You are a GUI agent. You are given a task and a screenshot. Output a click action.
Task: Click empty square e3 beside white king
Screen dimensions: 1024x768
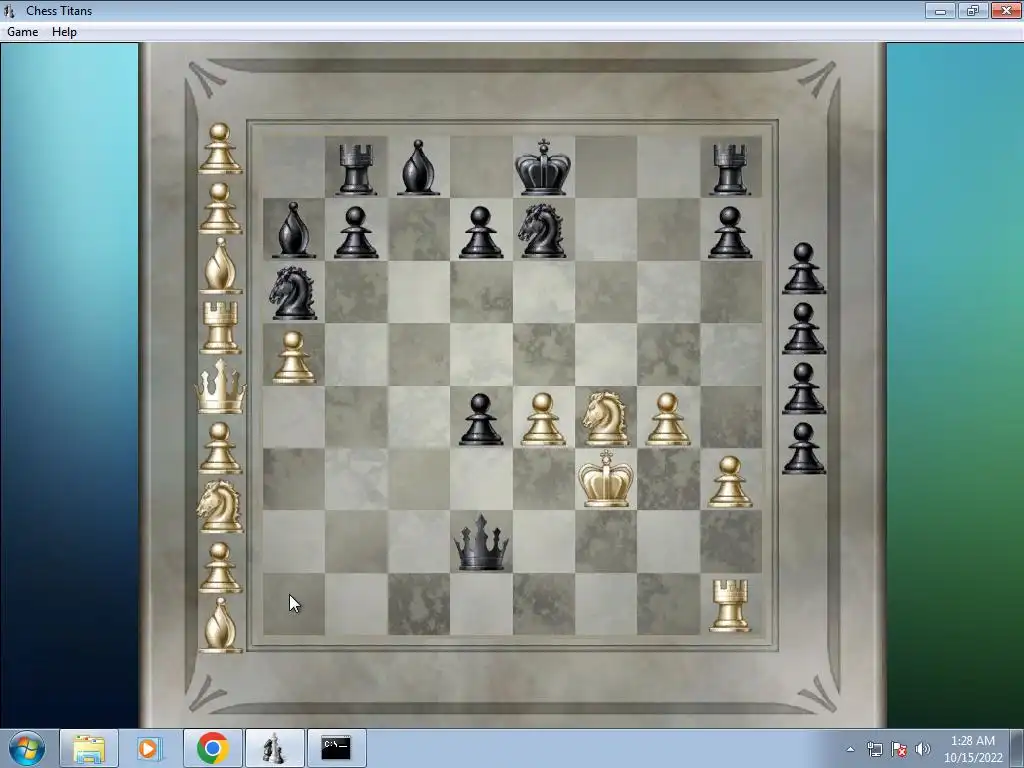[543, 479]
